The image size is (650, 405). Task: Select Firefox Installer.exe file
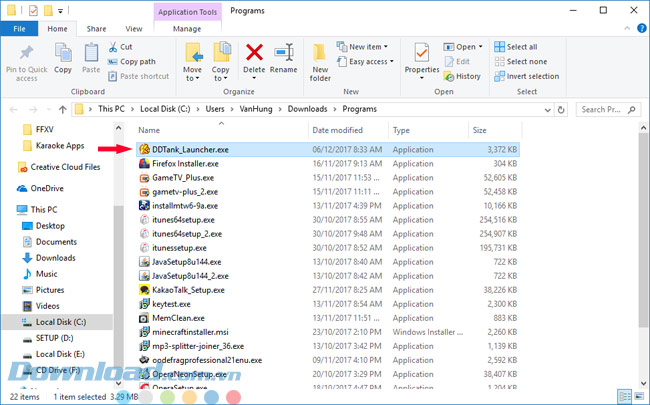click(185, 163)
